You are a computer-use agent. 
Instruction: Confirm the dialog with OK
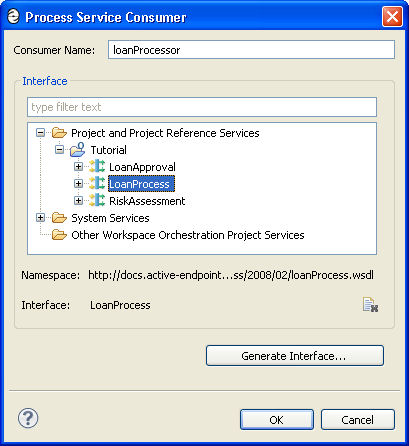pos(277,420)
